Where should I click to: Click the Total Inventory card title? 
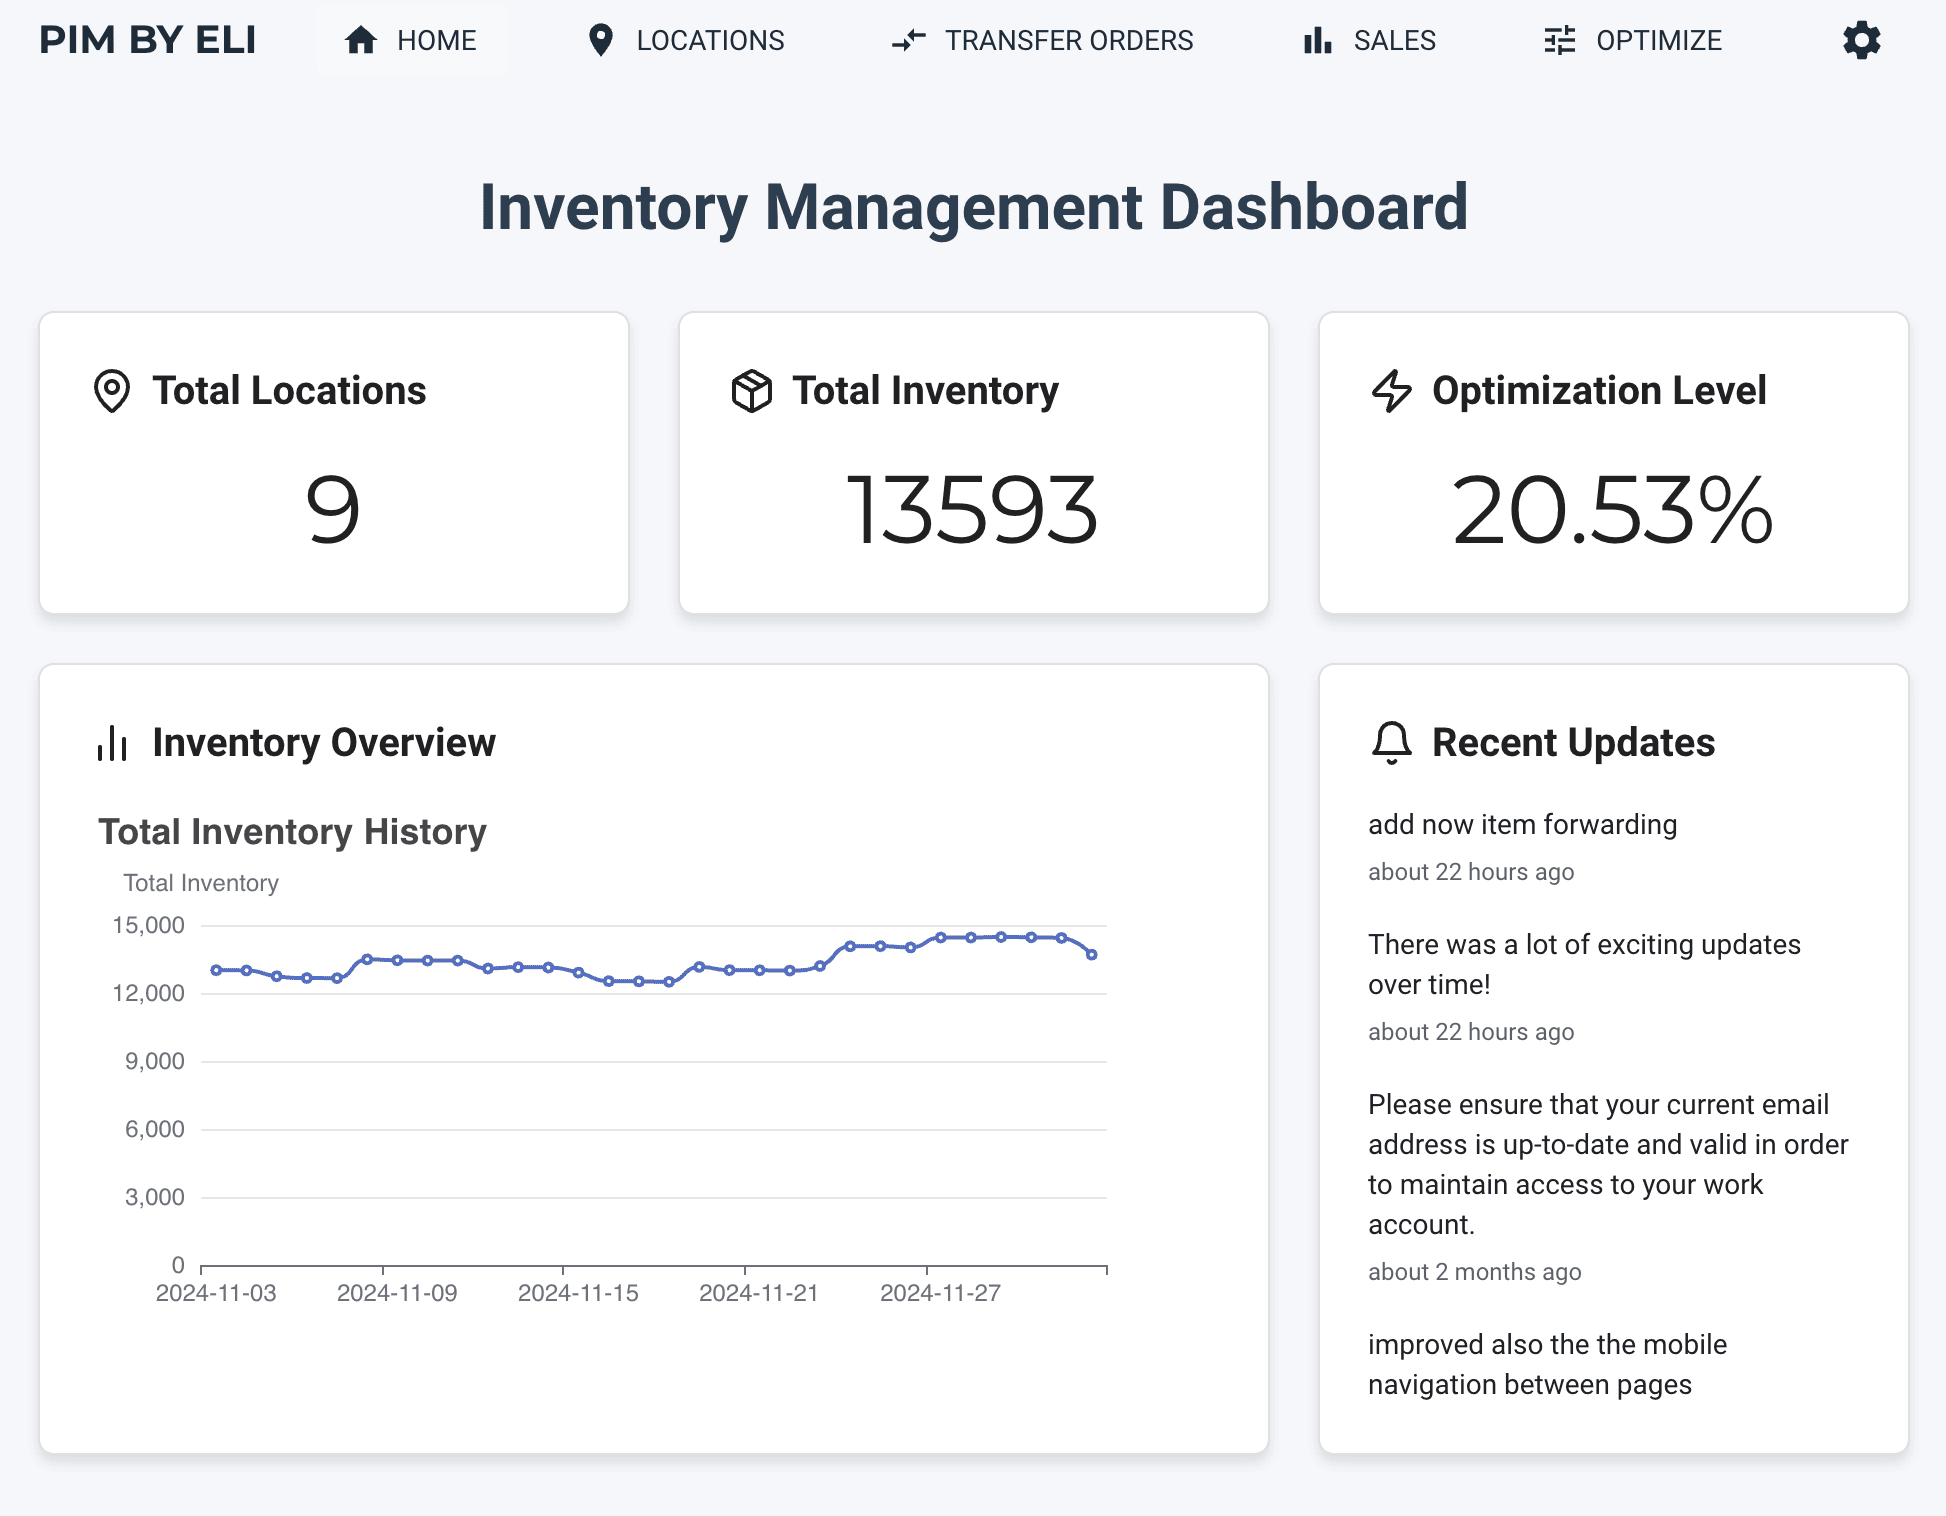pos(925,391)
